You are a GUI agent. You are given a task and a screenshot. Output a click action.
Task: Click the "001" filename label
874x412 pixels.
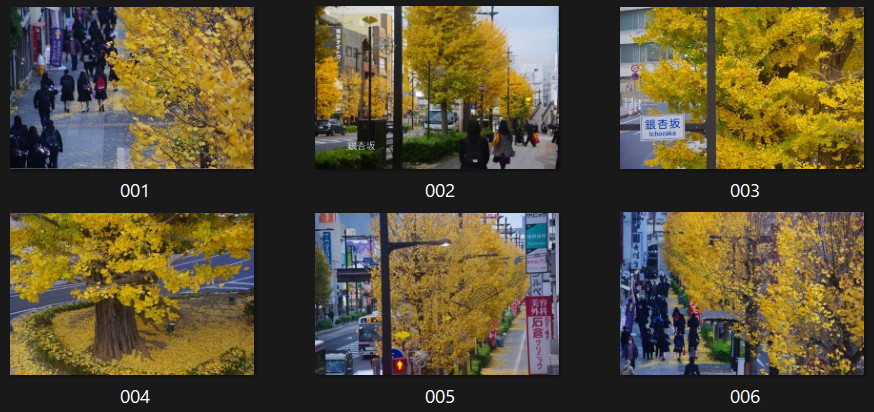click(x=134, y=190)
